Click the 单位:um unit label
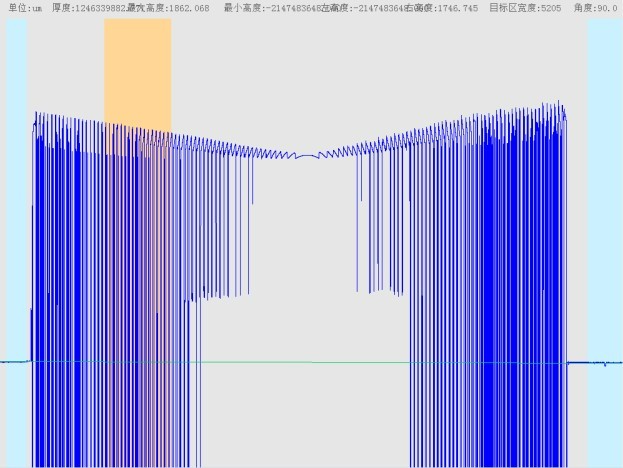The height and width of the screenshot is (468, 623). (25, 8)
